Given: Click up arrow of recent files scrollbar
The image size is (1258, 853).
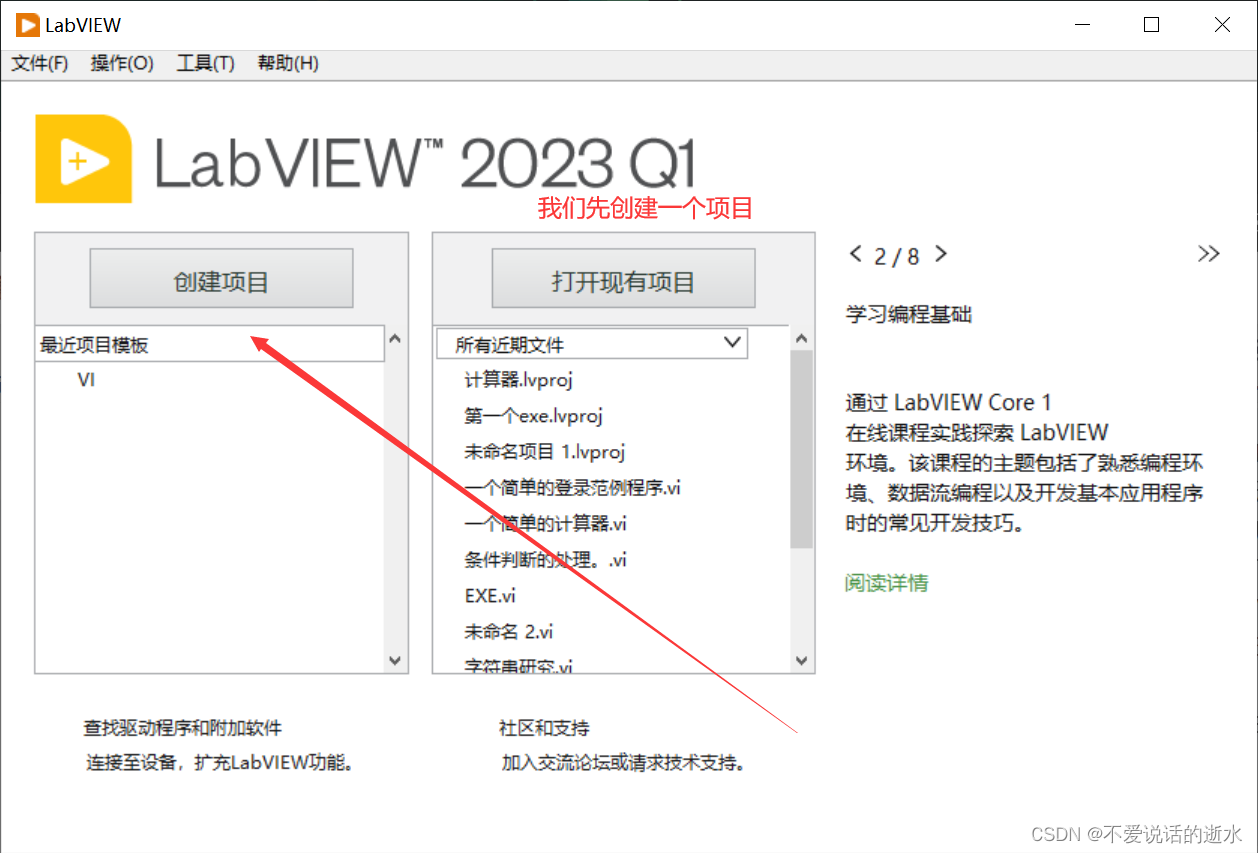Looking at the screenshot, I should (800, 338).
